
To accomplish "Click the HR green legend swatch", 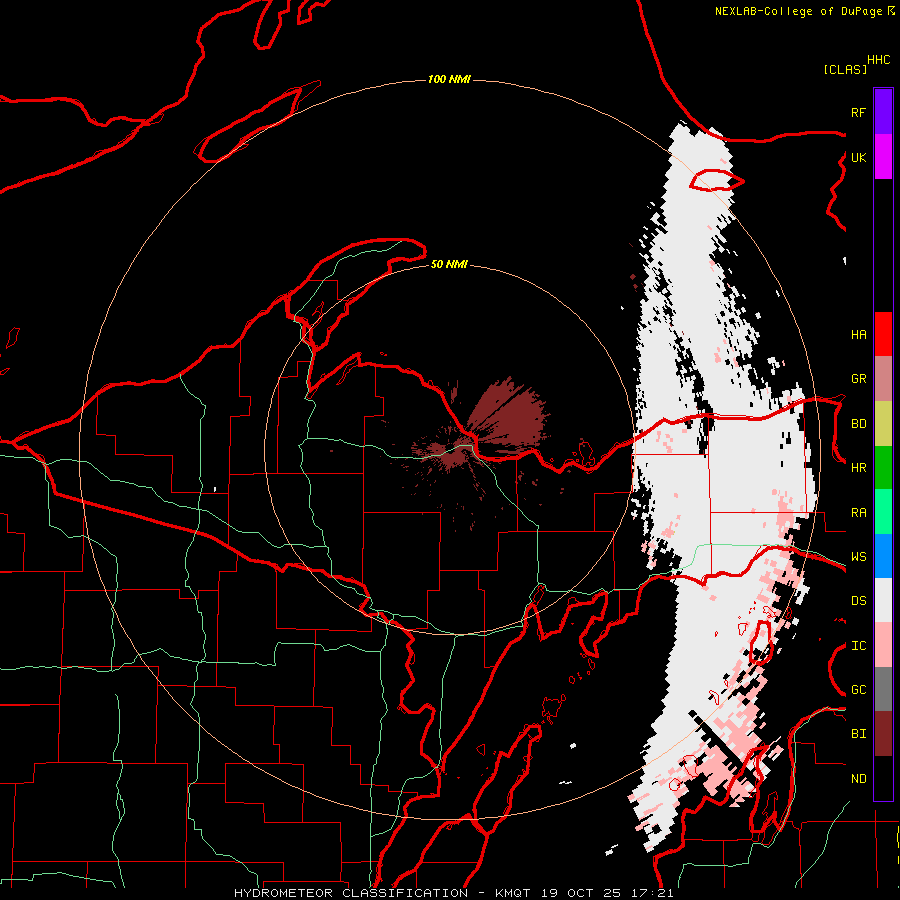I will point(883,467).
